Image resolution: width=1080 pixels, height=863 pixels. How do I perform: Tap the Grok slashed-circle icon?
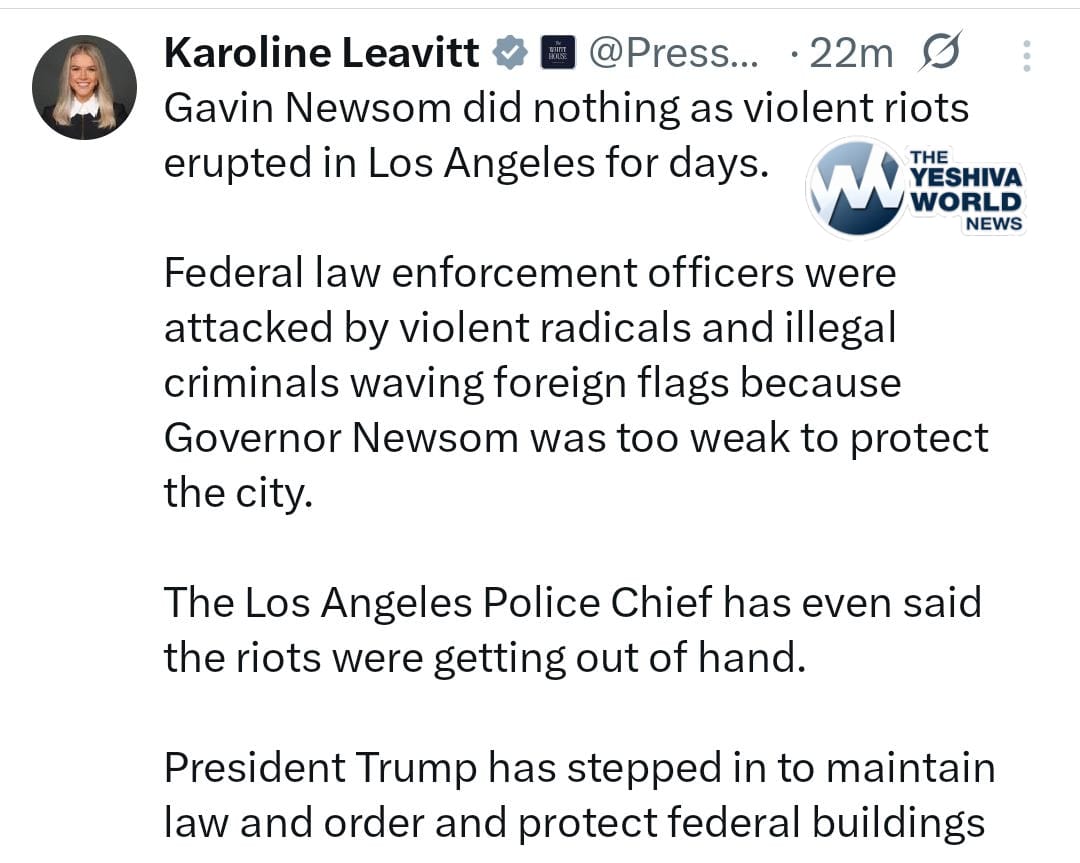(x=939, y=53)
